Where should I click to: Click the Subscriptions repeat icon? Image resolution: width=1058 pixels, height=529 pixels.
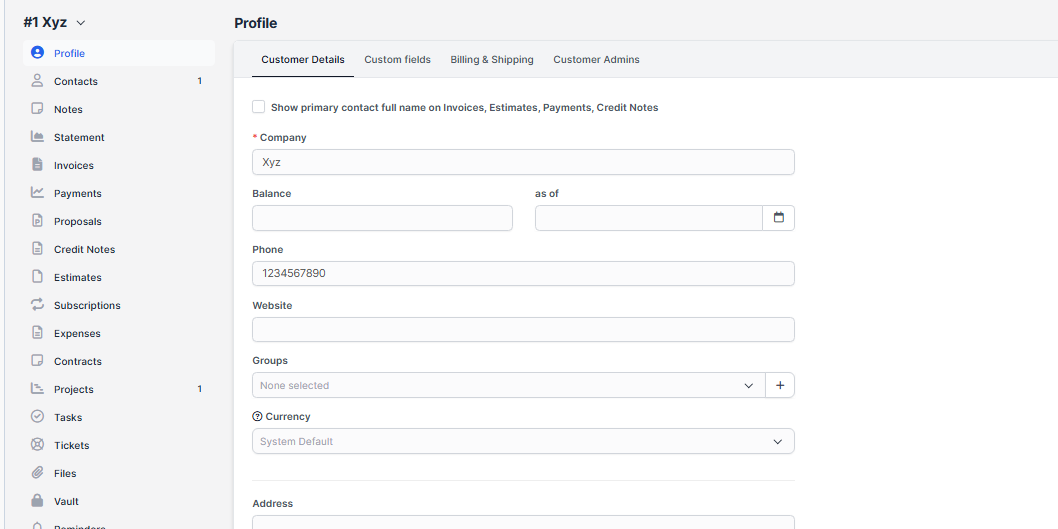click(37, 305)
